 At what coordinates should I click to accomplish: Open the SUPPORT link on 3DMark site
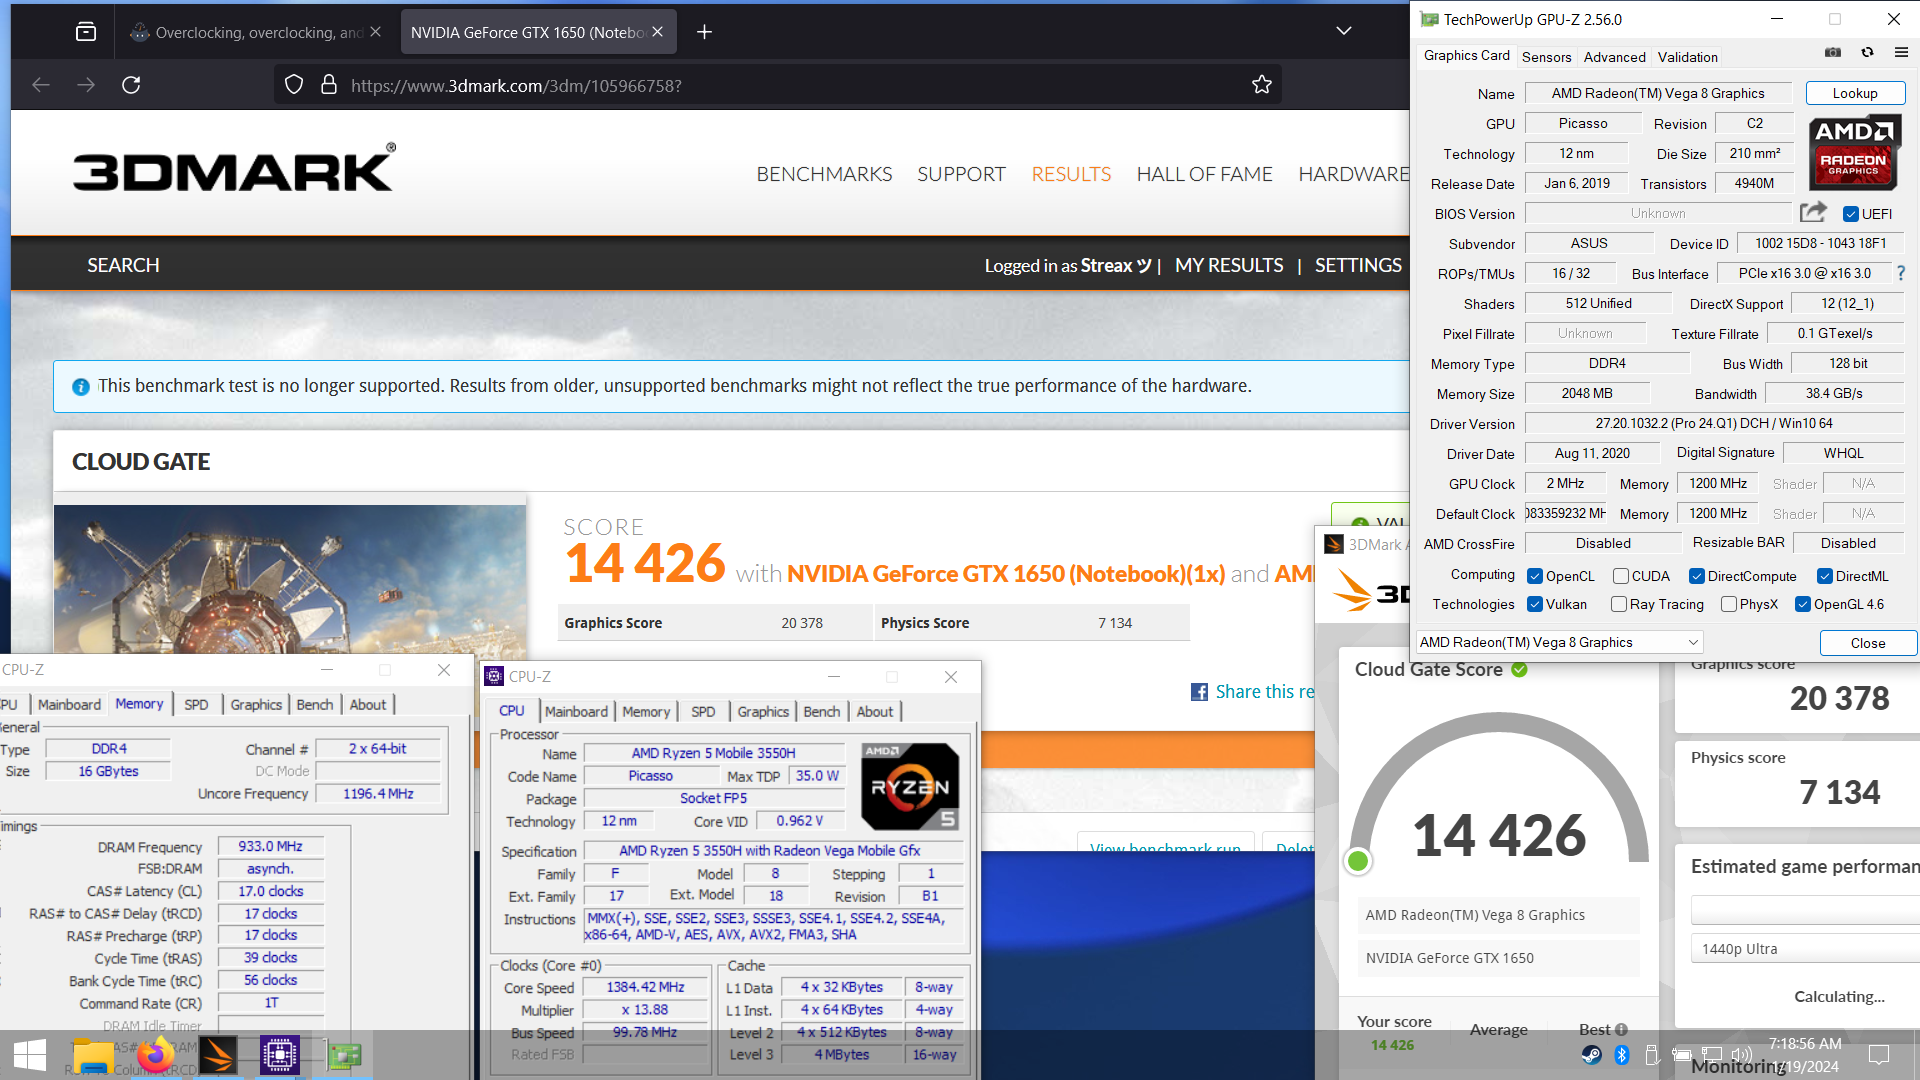[961, 174]
